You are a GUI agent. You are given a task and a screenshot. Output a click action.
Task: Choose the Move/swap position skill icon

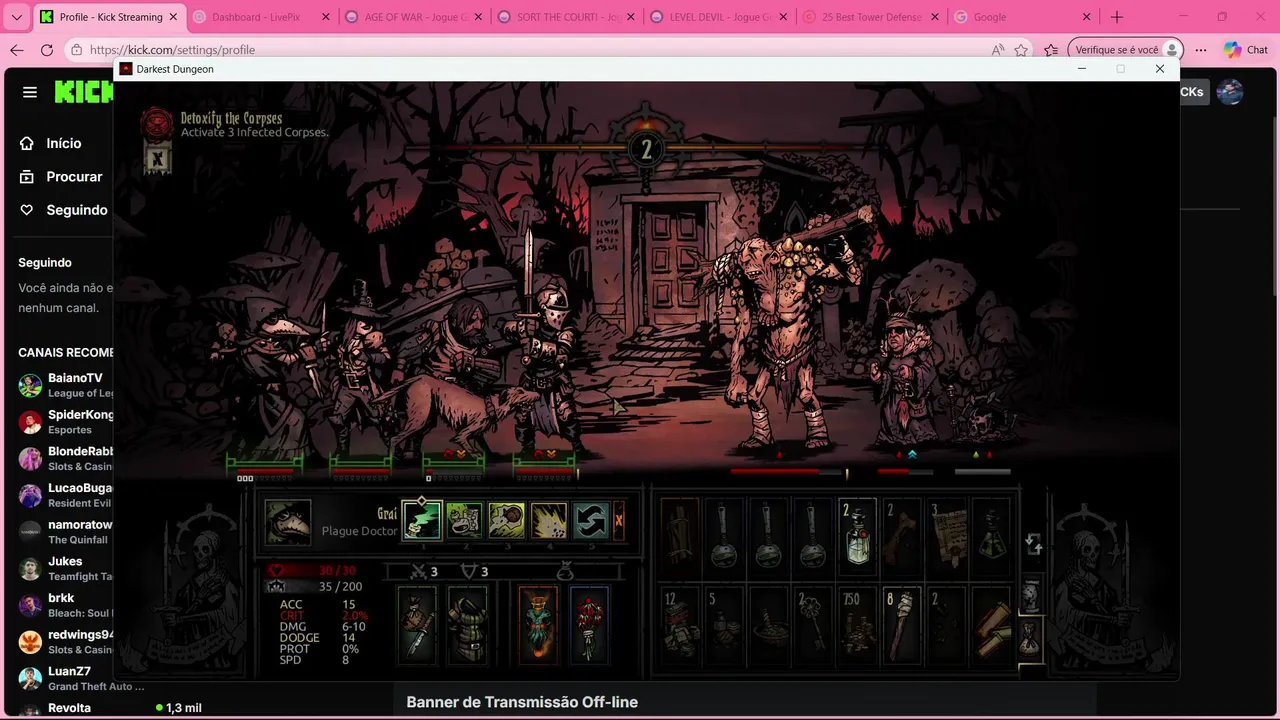pyautogui.click(x=590, y=520)
